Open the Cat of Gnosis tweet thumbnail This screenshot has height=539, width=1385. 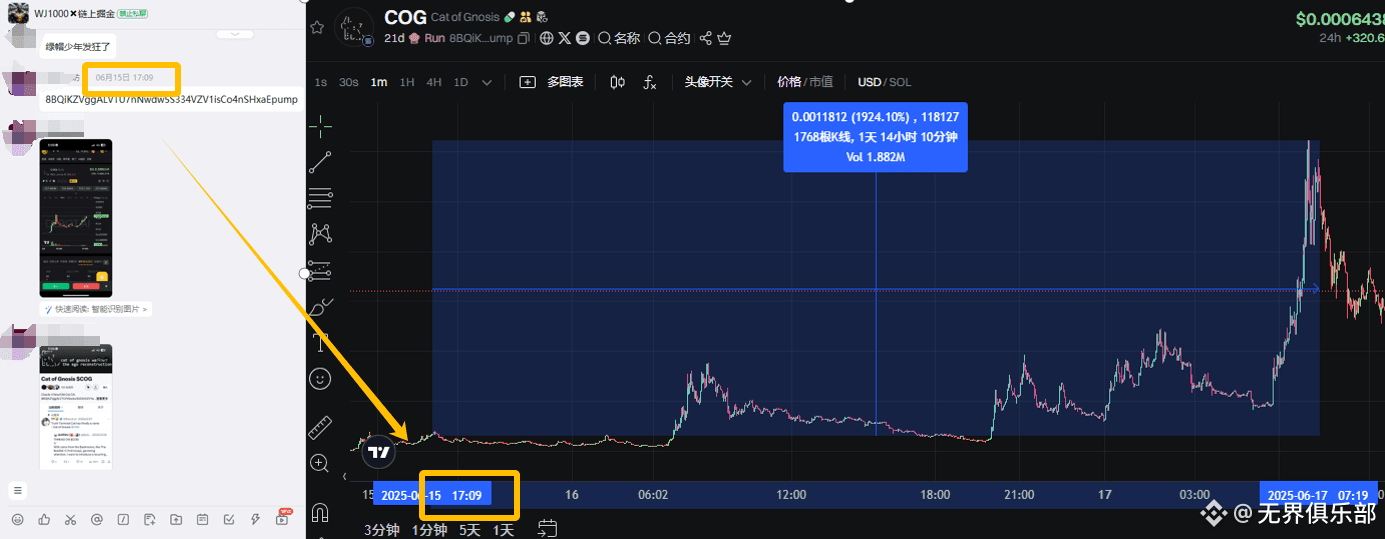click(x=76, y=406)
